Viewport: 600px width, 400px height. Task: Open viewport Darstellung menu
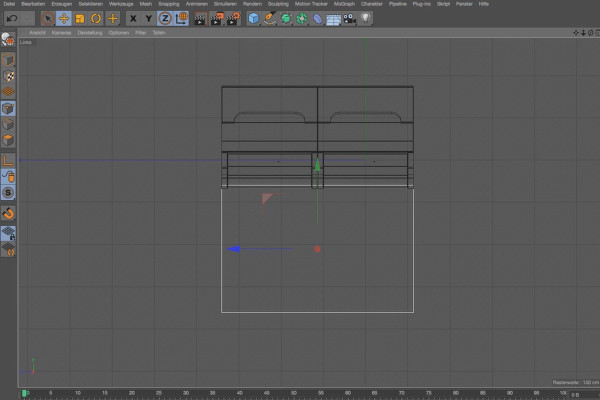pyautogui.click(x=90, y=33)
